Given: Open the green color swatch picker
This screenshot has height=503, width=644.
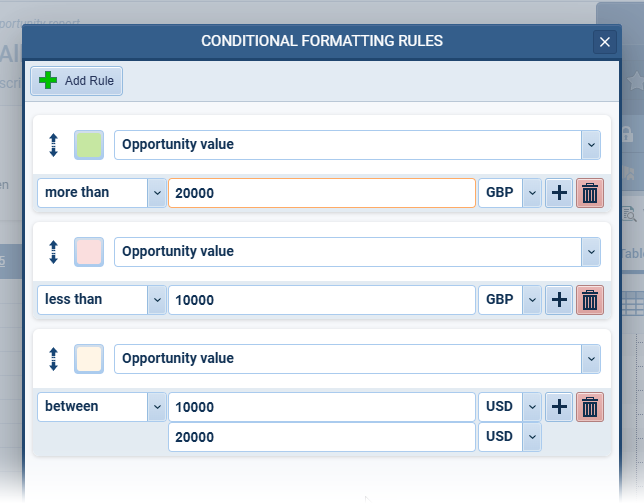Looking at the screenshot, I should (89, 145).
